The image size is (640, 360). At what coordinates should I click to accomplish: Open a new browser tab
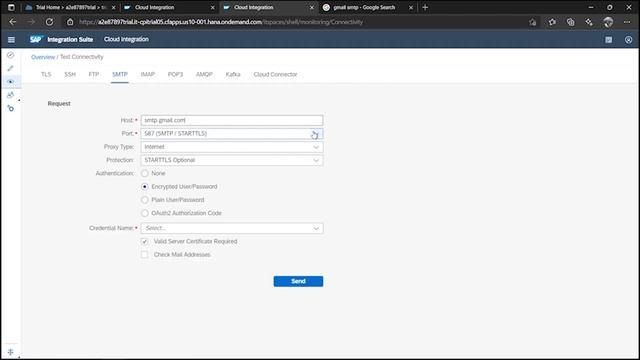tap(425, 7)
